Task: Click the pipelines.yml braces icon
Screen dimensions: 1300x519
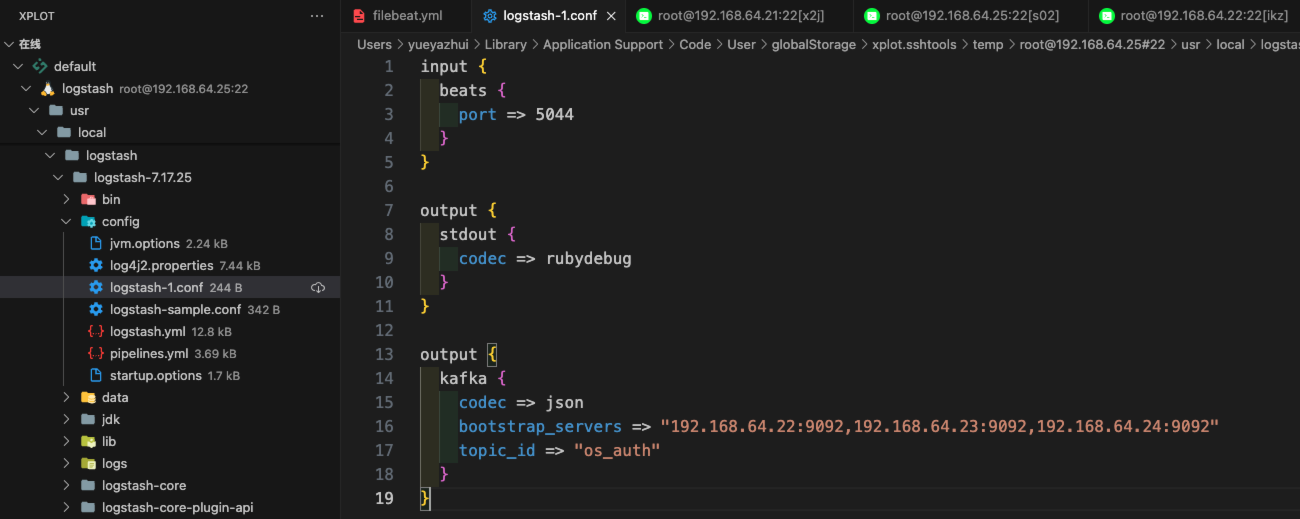Action: [96, 354]
